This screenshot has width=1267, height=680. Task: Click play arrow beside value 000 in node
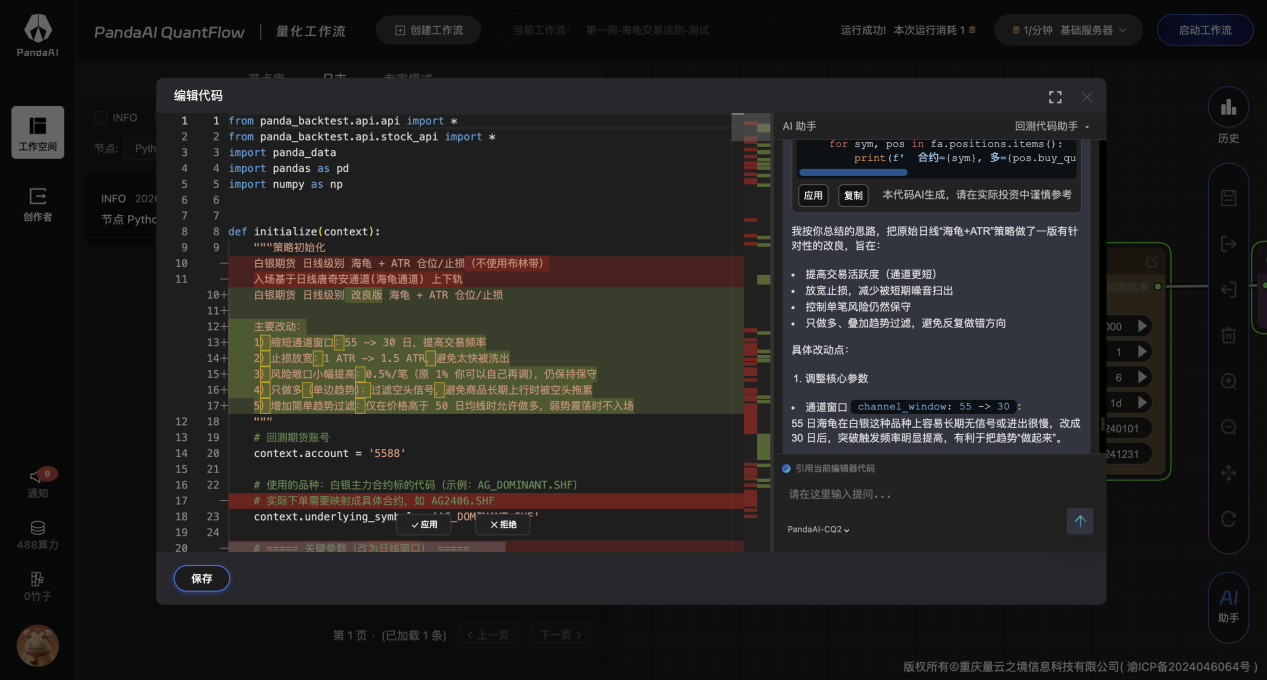(x=1141, y=326)
